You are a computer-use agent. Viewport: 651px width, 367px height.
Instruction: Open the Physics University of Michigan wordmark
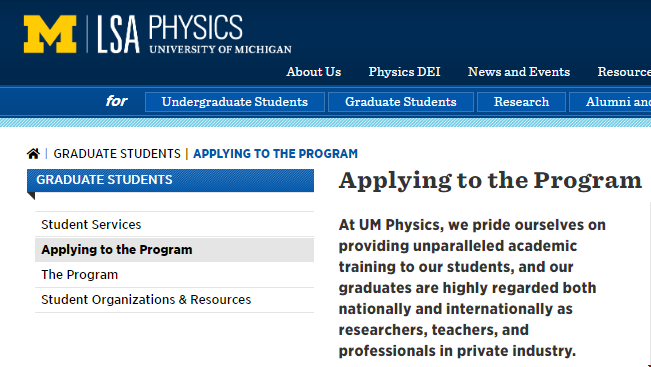tap(220, 34)
